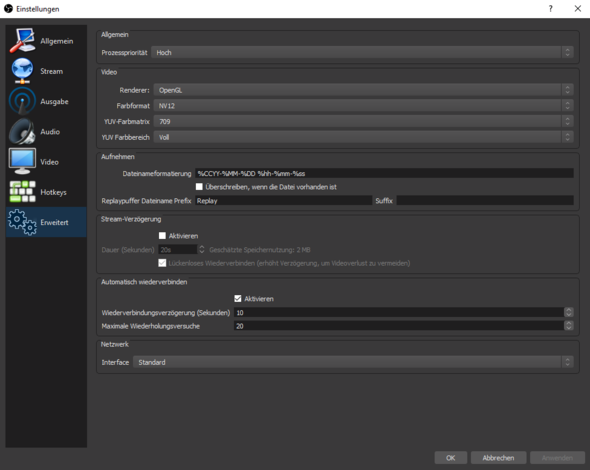Viewport: 590px width, 470px height.
Task: Open Video settings via the monitor icon
Action: [22, 161]
